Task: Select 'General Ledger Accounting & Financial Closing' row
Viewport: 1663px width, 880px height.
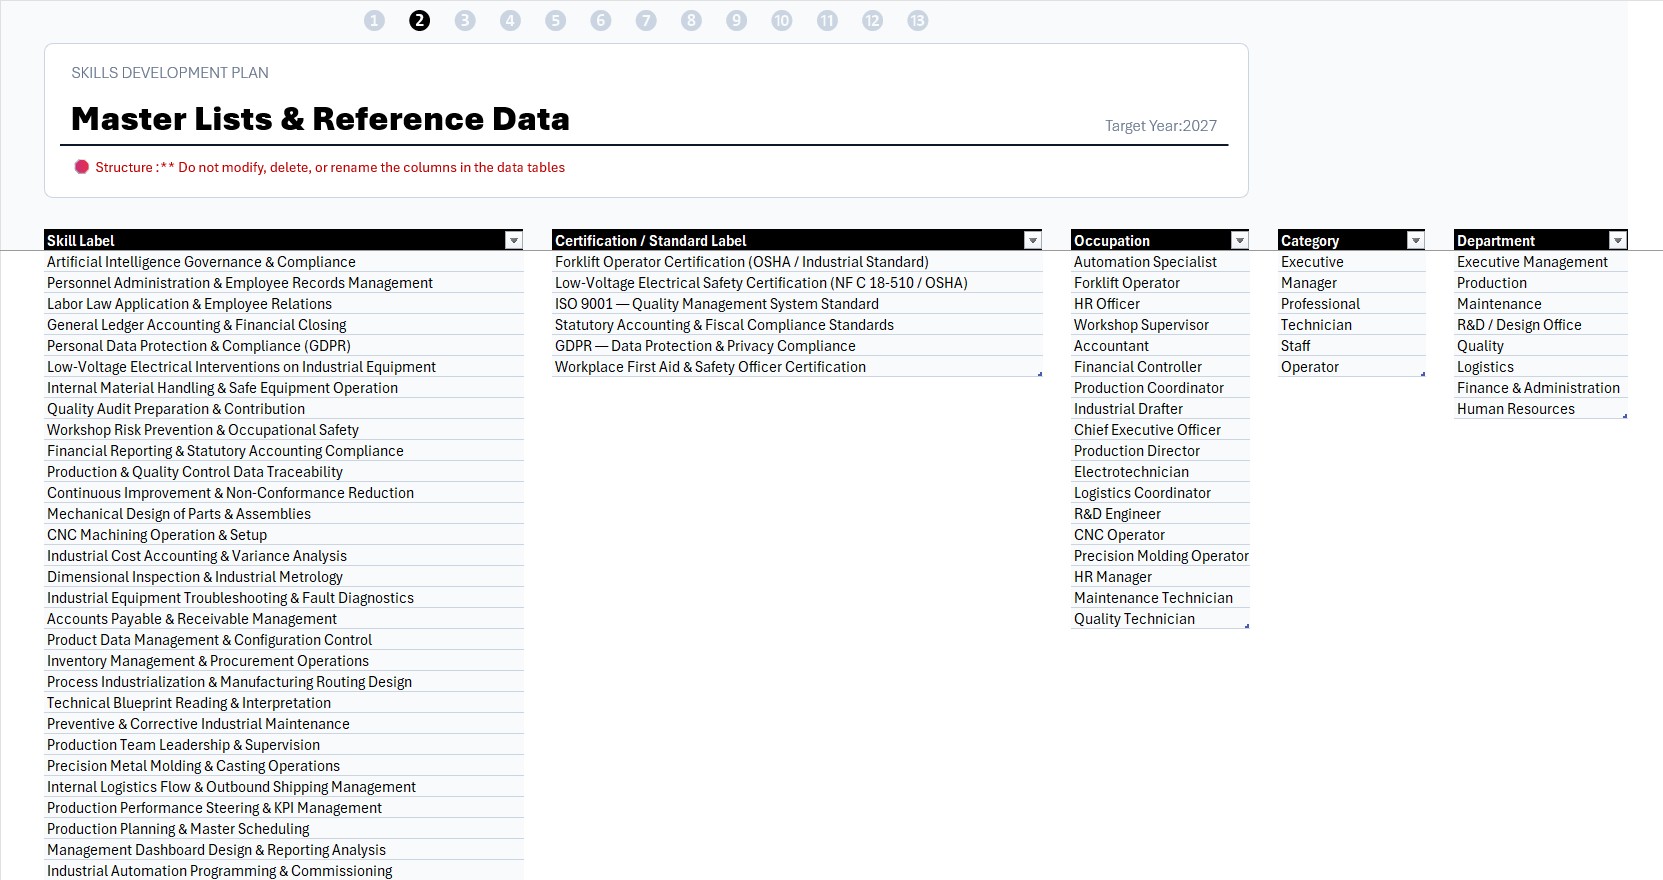Action: pyautogui.click(x=284, y=325)
